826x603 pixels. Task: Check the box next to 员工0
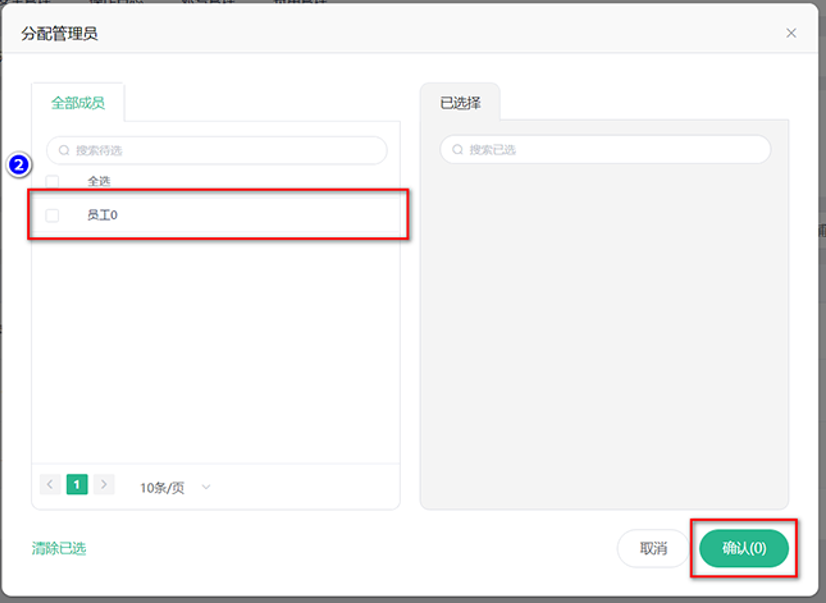click(52, 215)
